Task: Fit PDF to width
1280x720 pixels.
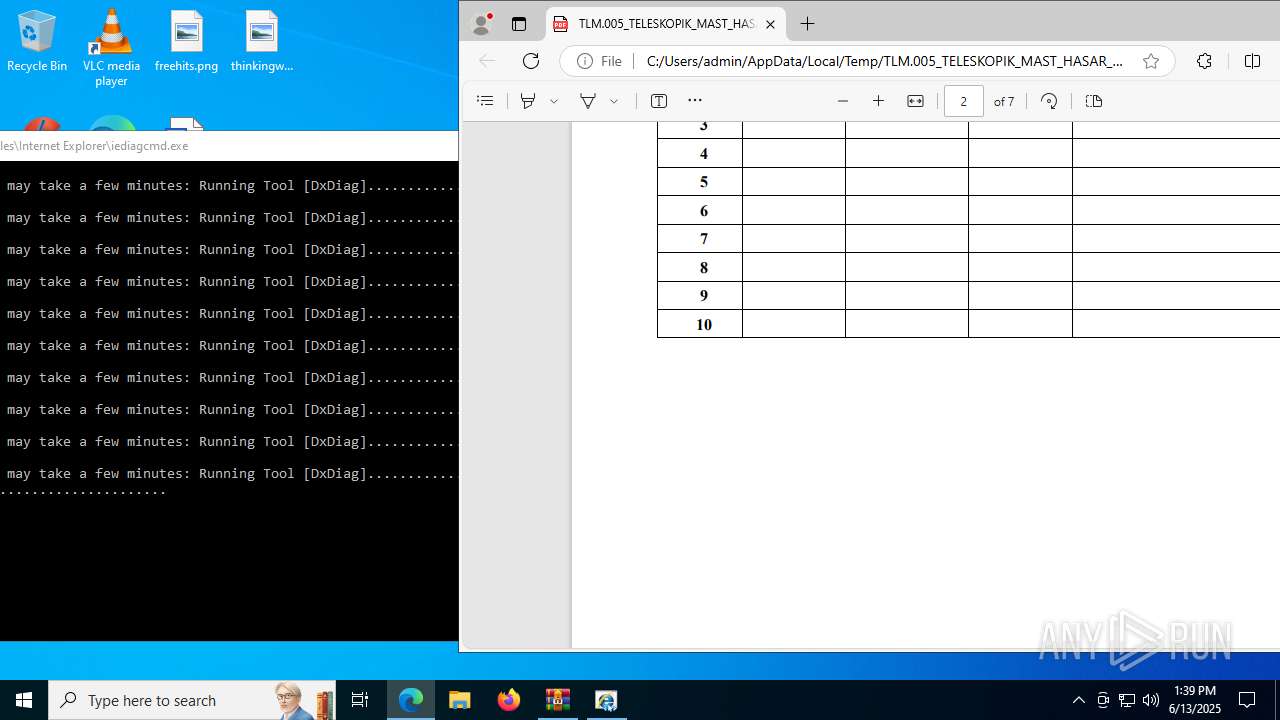Action: [915, 101]
